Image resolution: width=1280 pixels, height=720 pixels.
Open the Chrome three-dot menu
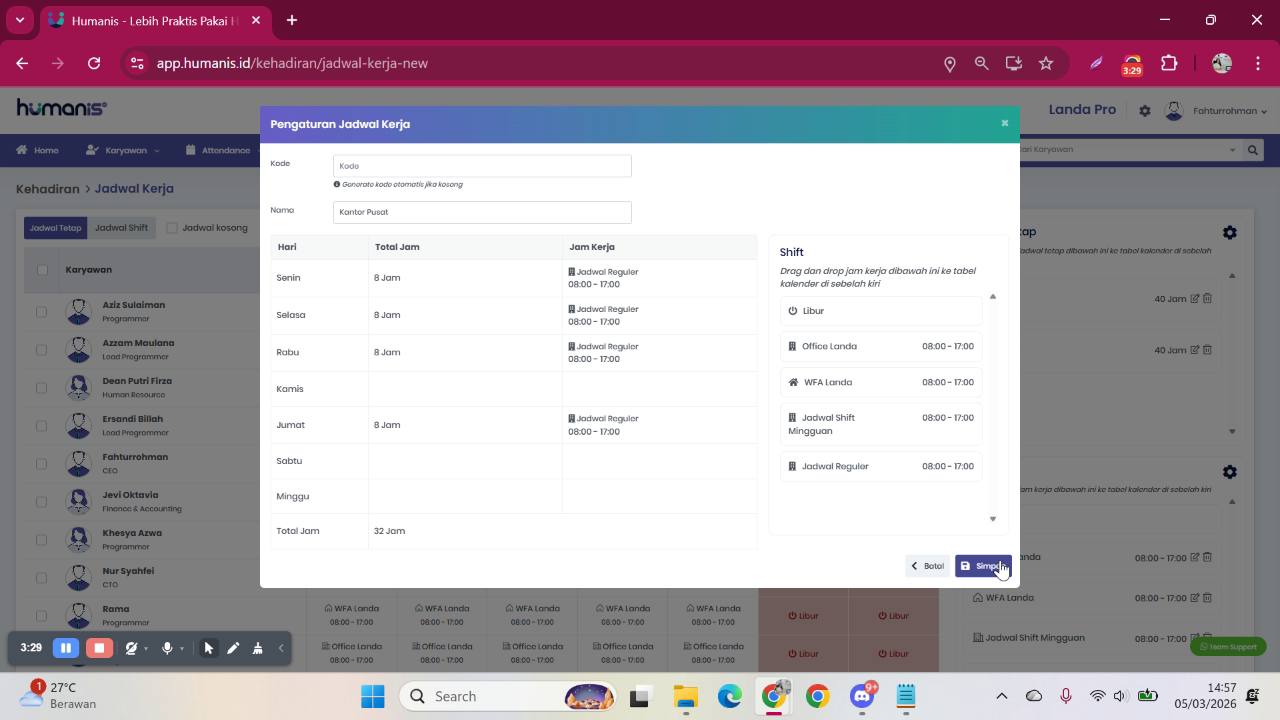click(x=1258, y=63)
